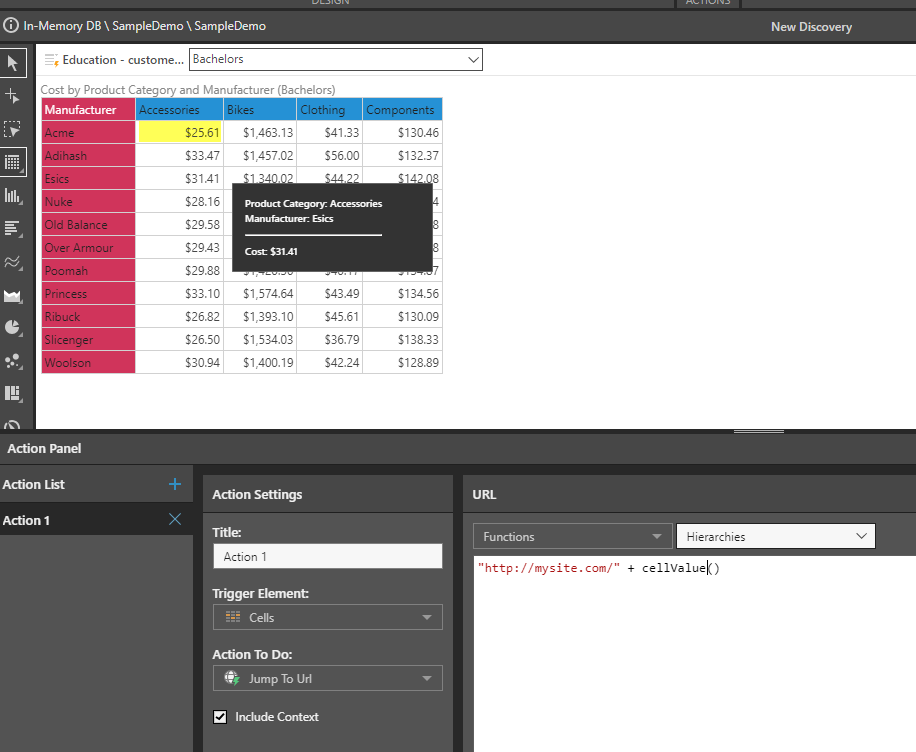Click the Old Balance row header

(88, 225)
